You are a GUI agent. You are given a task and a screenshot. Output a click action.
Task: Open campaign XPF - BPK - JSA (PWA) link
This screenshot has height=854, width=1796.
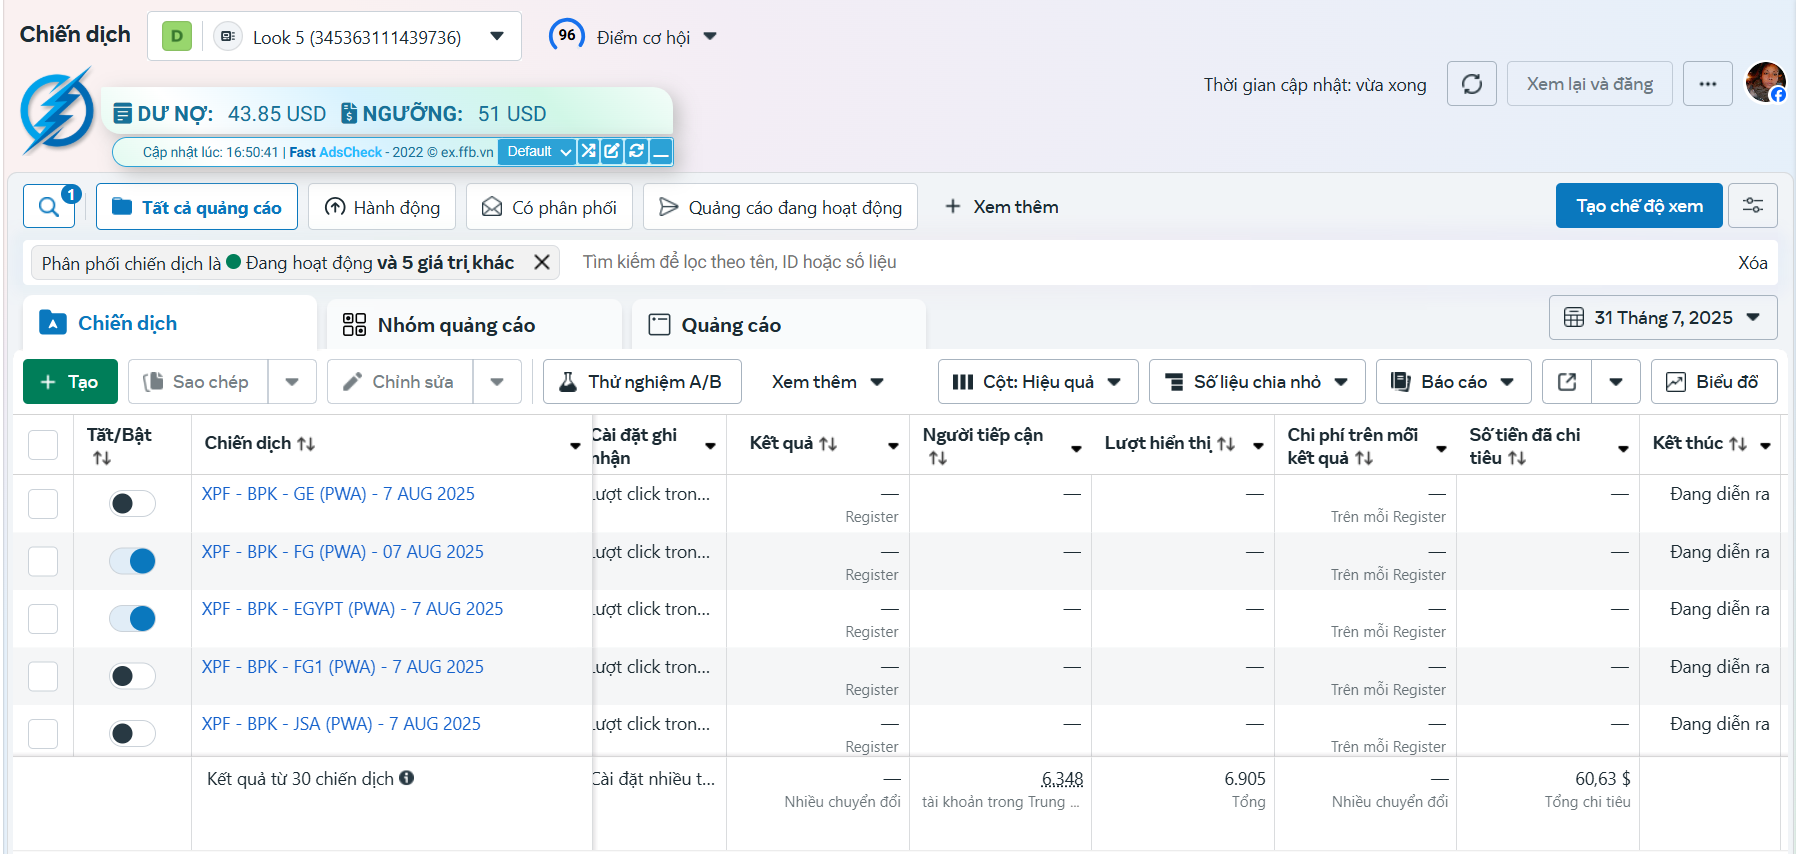(x=341, y=724)
